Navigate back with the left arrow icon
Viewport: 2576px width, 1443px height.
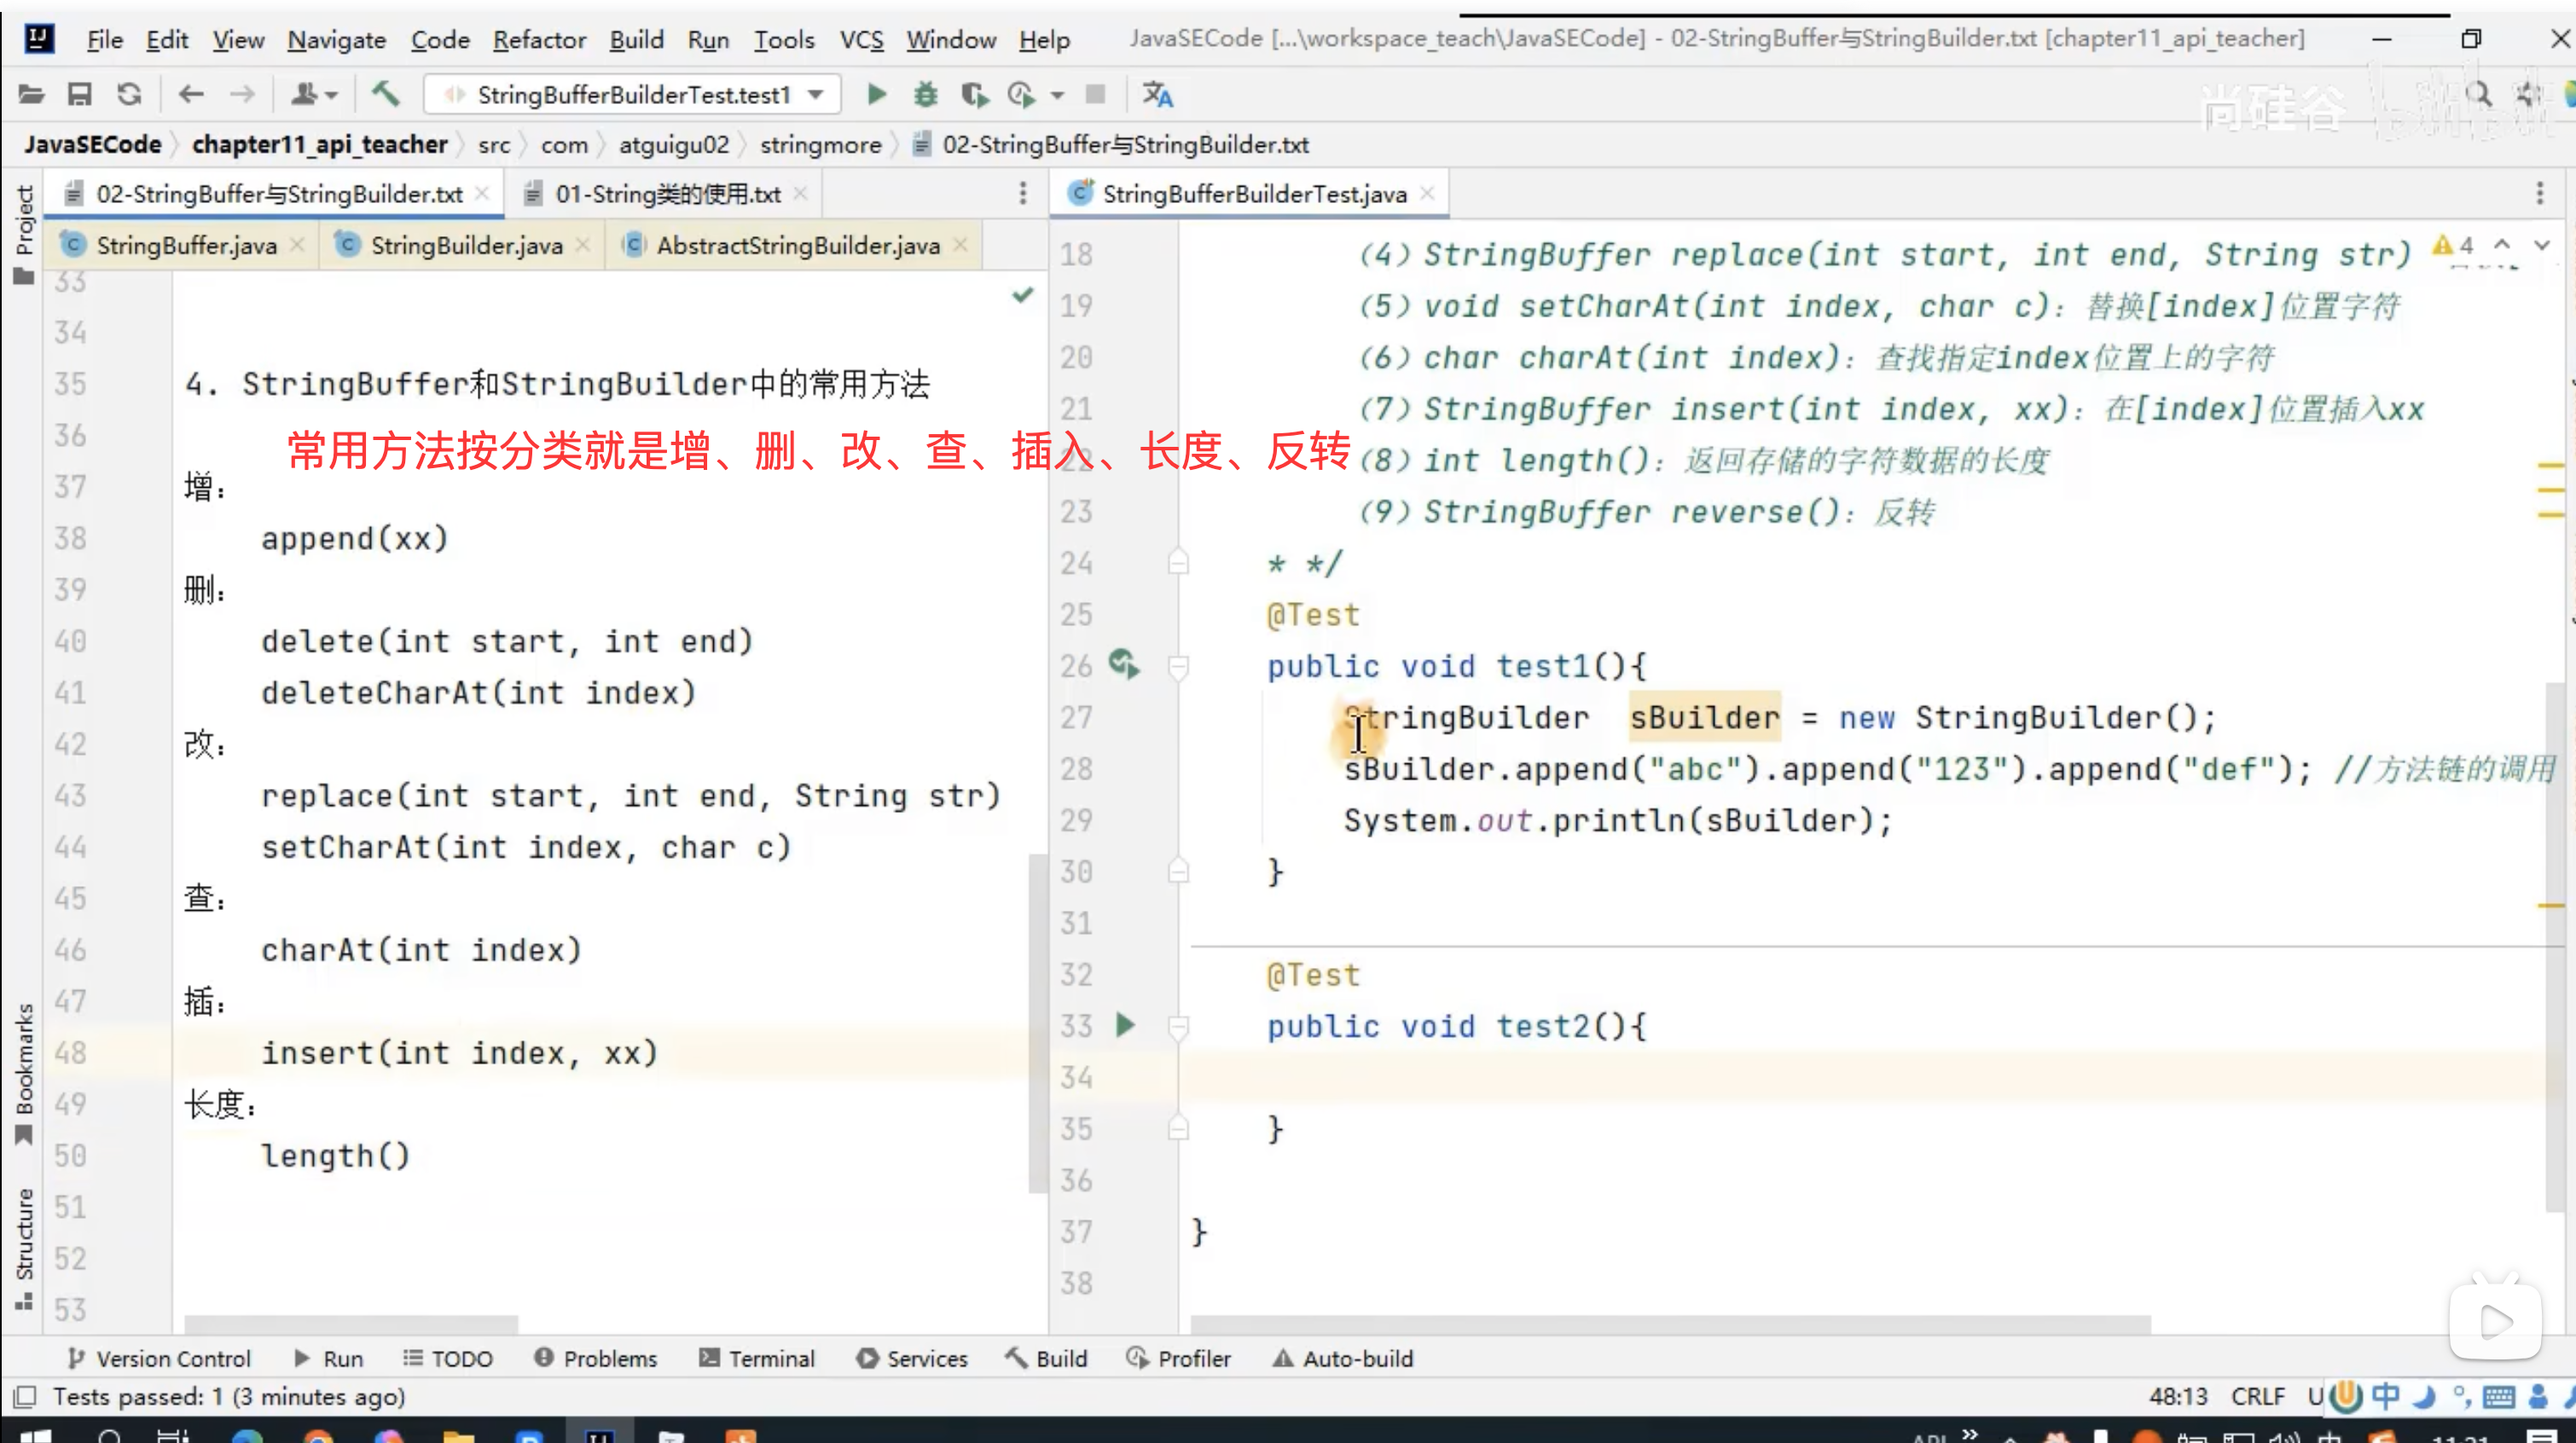pos(191,95)
